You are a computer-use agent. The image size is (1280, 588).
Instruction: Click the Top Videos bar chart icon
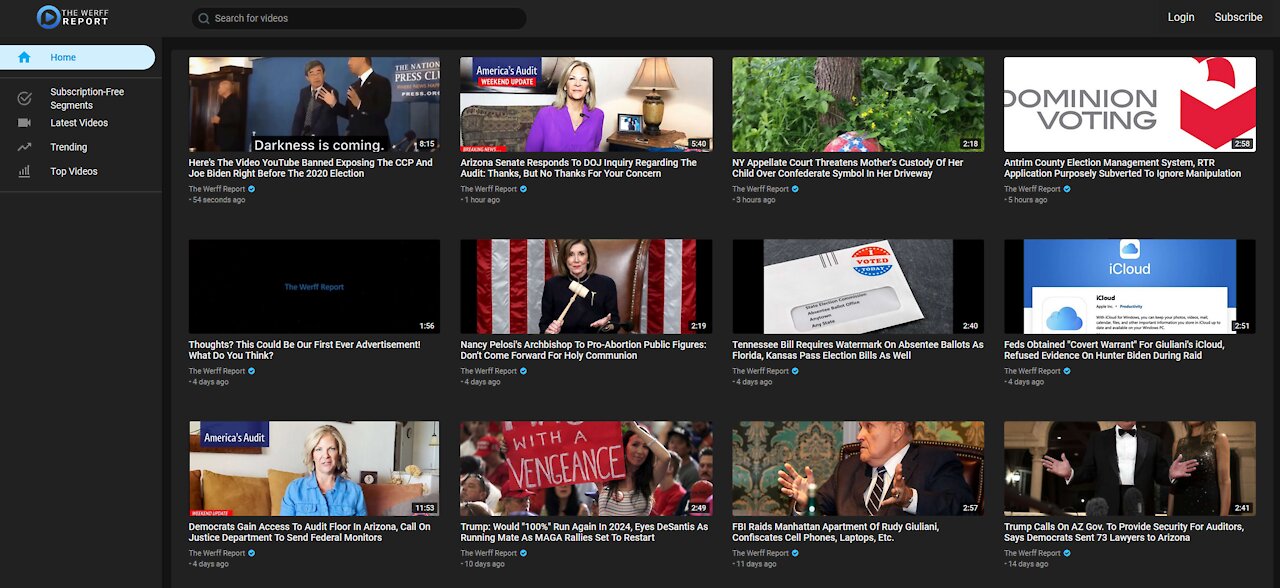point(24,171)
